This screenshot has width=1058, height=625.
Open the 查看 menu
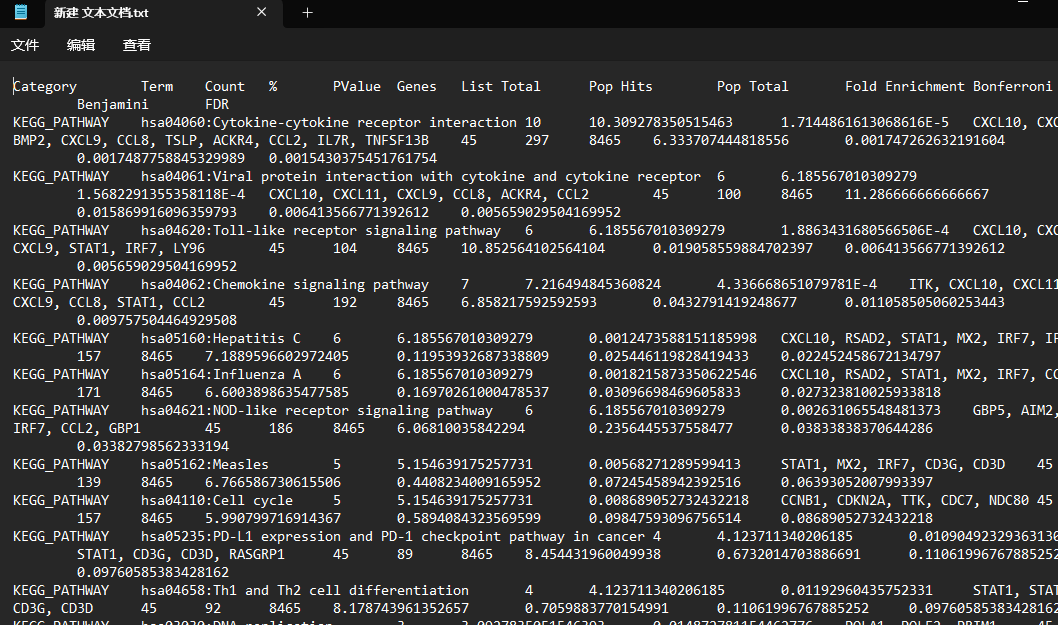pyautogui.click(x=137, y=45)
